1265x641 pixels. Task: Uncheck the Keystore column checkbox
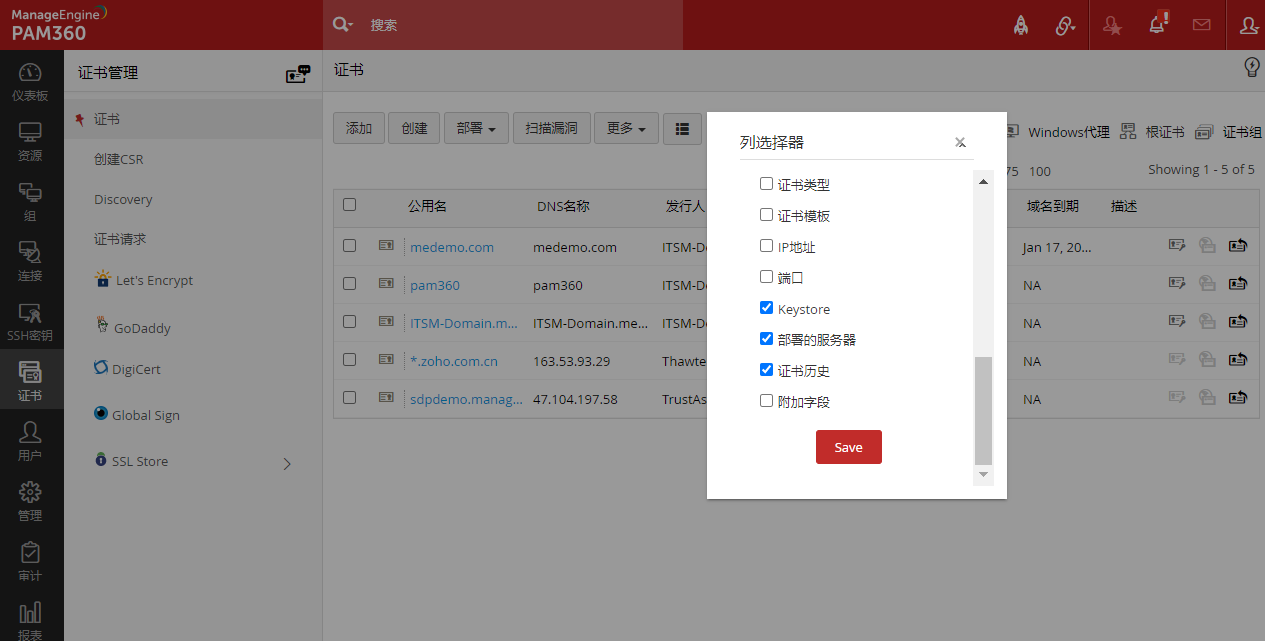click(767, 308)
